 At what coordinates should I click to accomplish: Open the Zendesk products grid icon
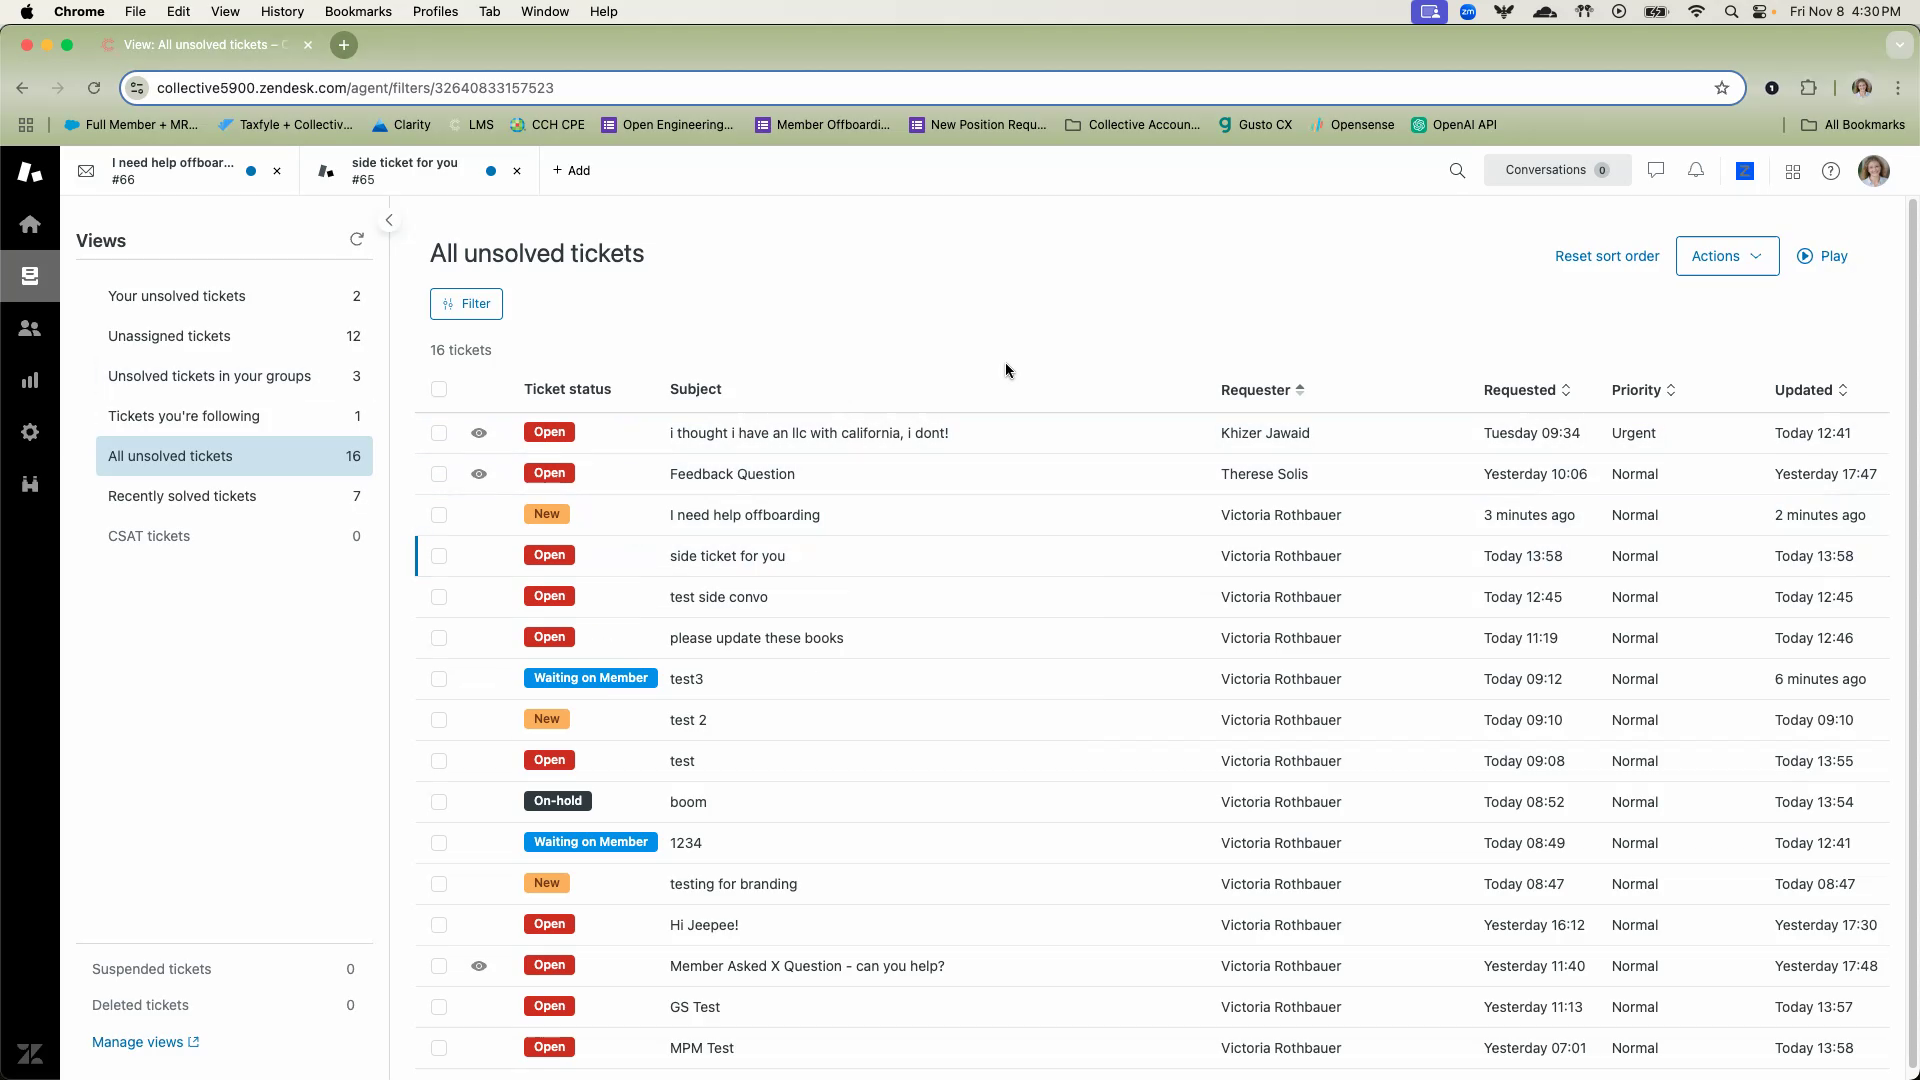click(x=1792, y=172)
